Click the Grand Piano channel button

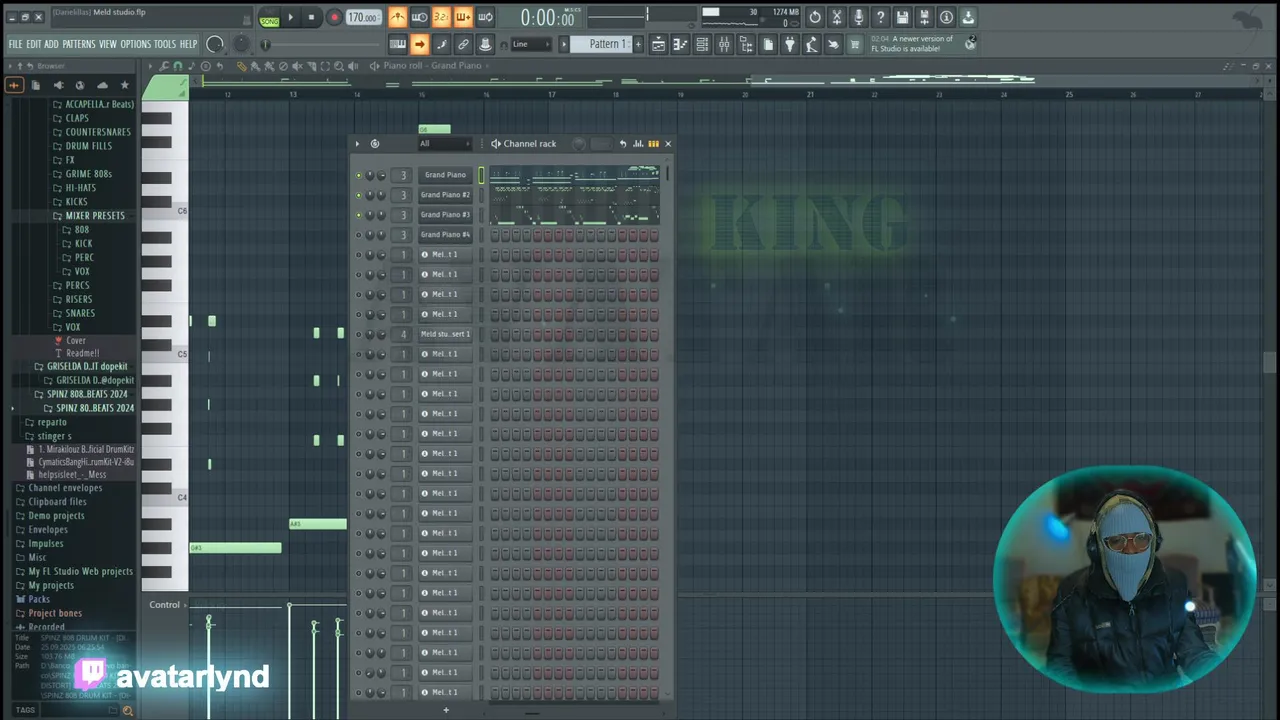(x=445, y=175)
